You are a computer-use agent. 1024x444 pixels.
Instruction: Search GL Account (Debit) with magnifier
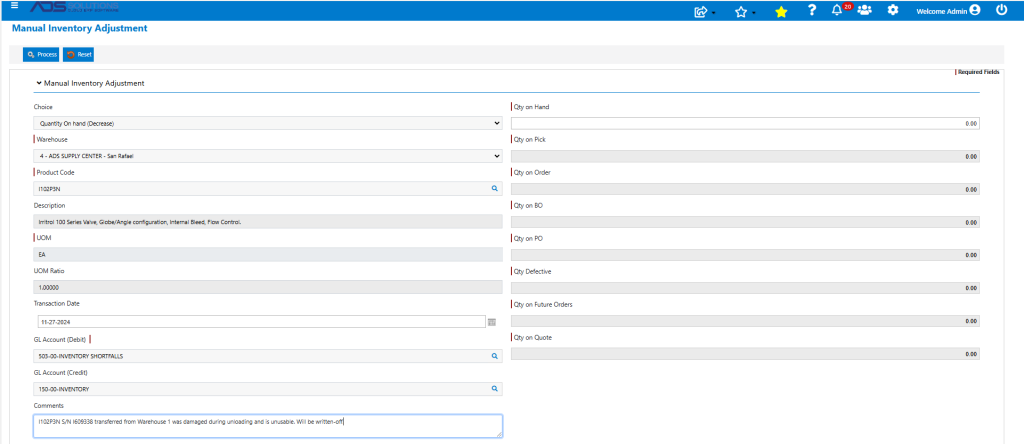(x=495, y=356)
